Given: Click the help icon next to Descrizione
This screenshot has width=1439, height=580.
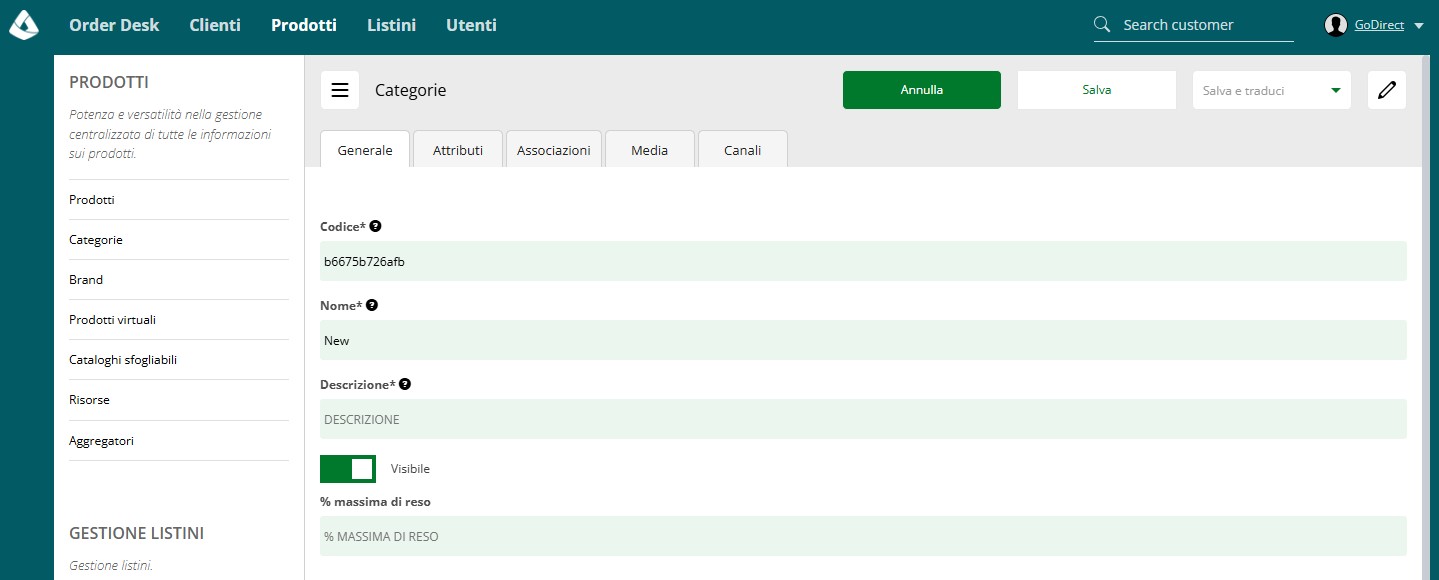Looking at the screenshot, I should coord(405,384).
